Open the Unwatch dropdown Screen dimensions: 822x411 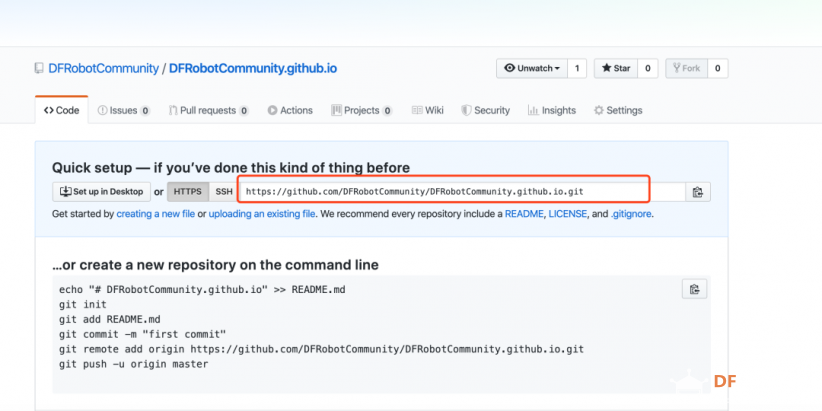tap(532, 68)
